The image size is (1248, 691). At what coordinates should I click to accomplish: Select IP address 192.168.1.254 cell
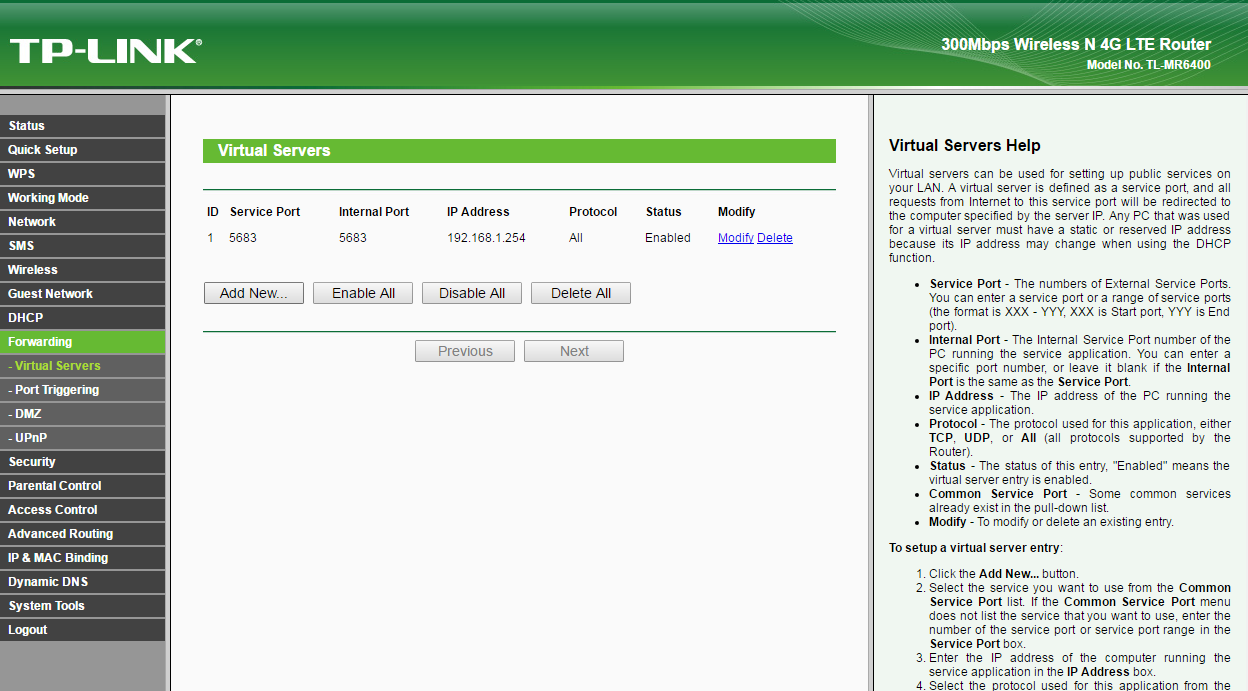point(486,238)
